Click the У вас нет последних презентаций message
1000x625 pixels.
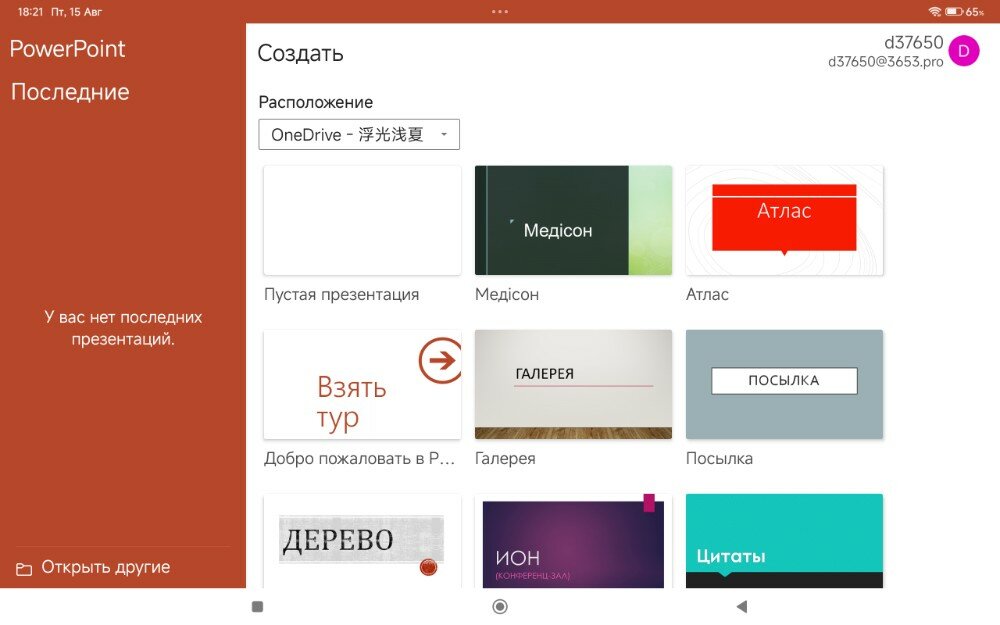point(123,328)
